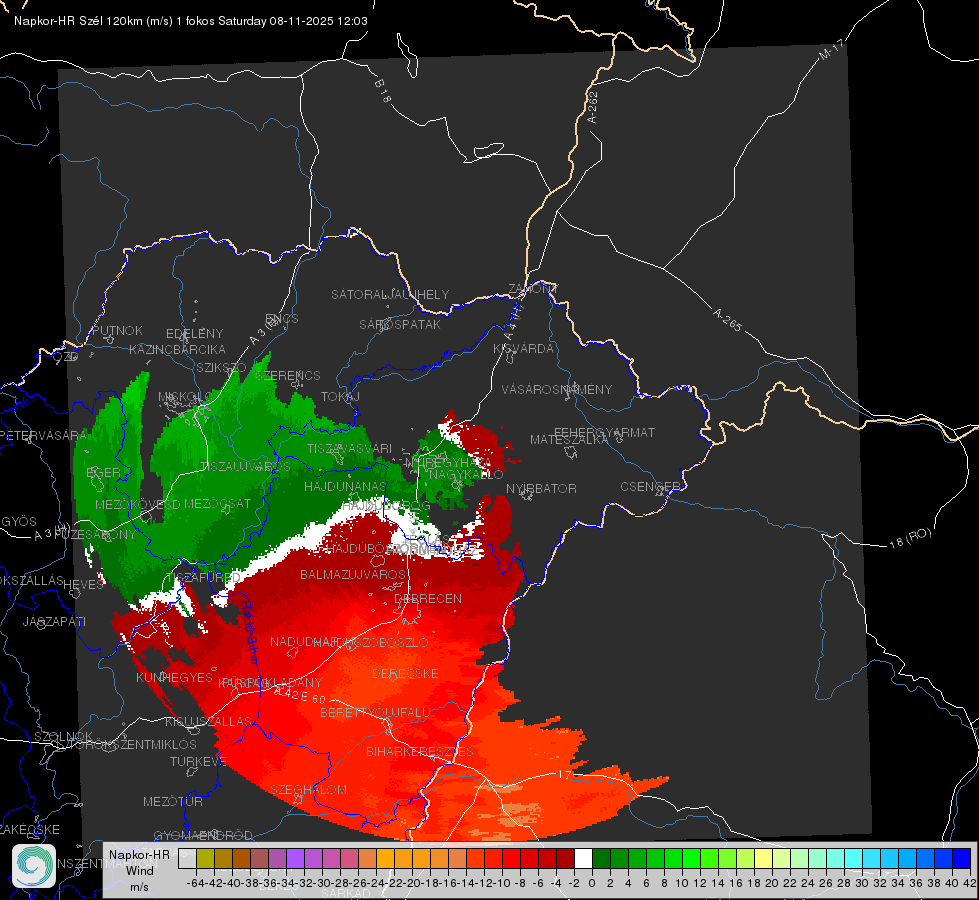Image resolution: width=979 pixels, height=900 pixels.
Task: Click the KISVÁRDA city label
Action: coord(524,349)
